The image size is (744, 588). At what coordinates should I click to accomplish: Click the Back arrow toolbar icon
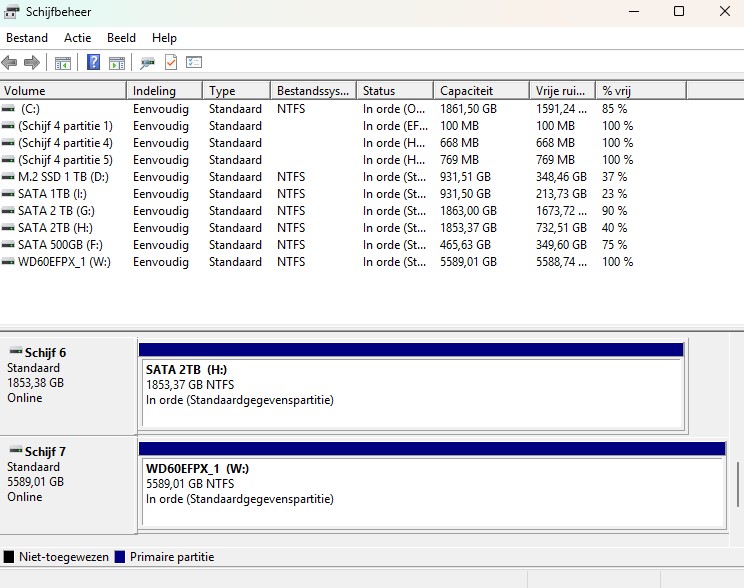click(x=9, y=62)
